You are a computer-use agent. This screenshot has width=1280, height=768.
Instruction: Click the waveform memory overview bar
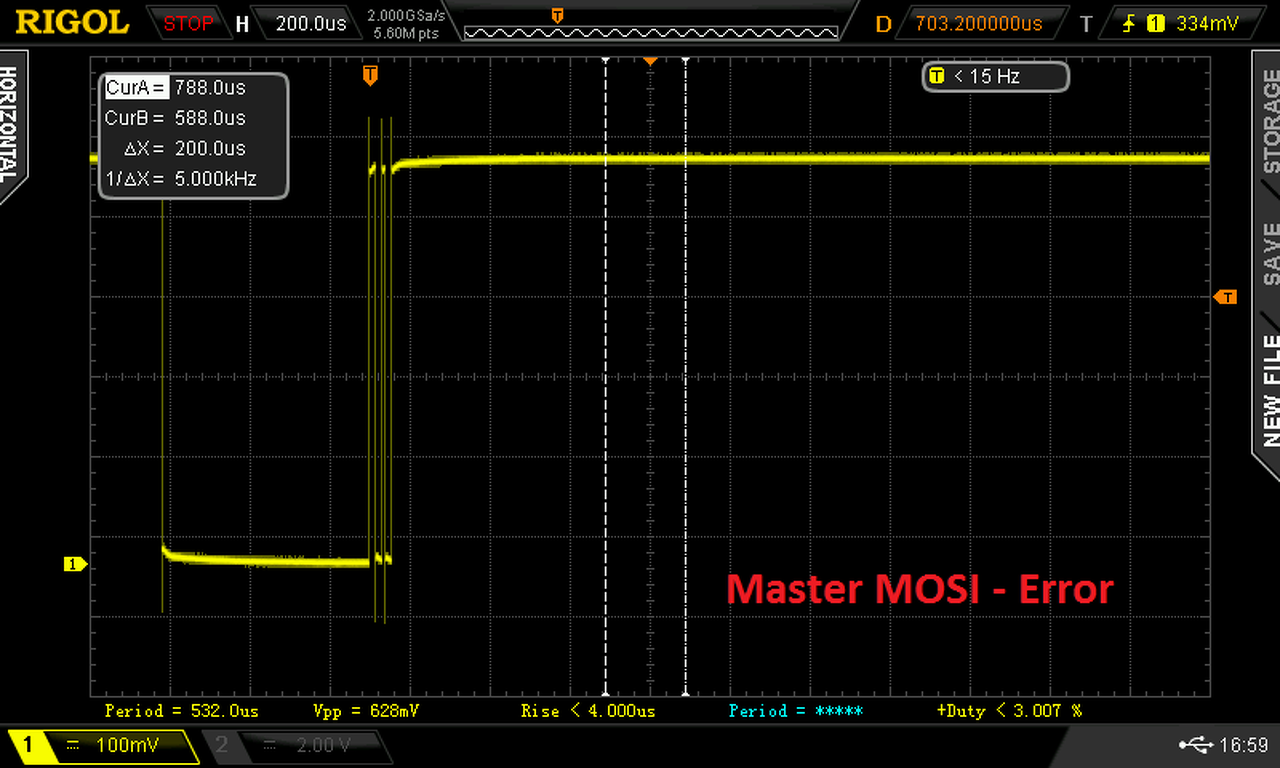tap(650, 33)
